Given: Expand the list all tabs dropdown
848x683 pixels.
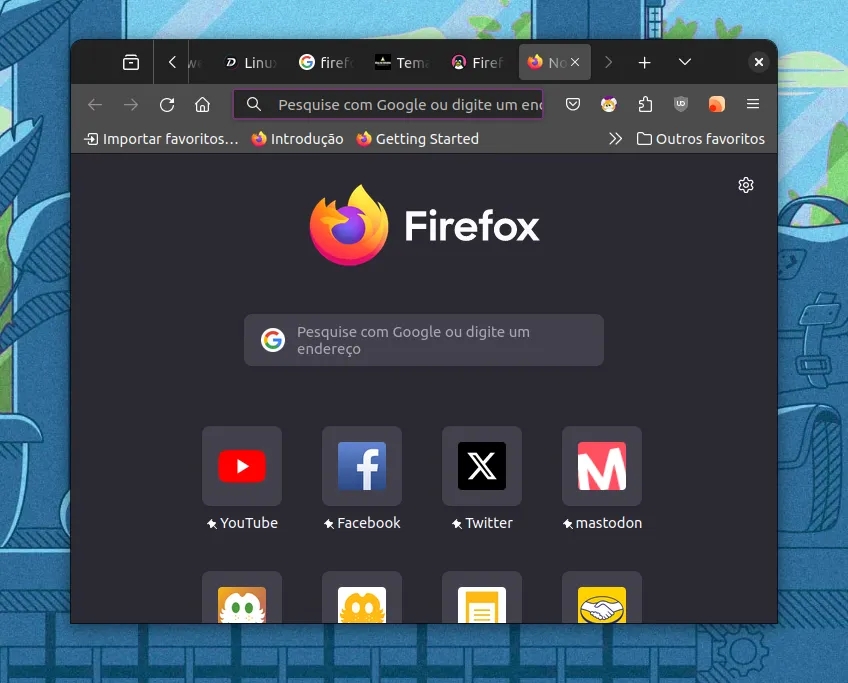Looking at the screenshot, I should (685, 62).
